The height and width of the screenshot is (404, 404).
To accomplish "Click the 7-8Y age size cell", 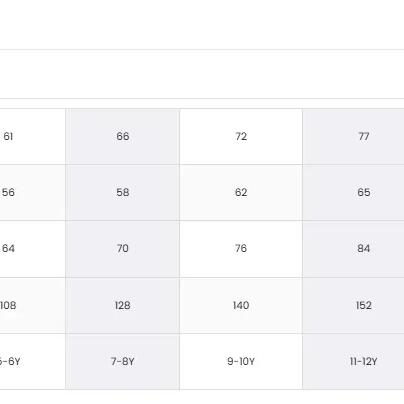I will 123,361.
